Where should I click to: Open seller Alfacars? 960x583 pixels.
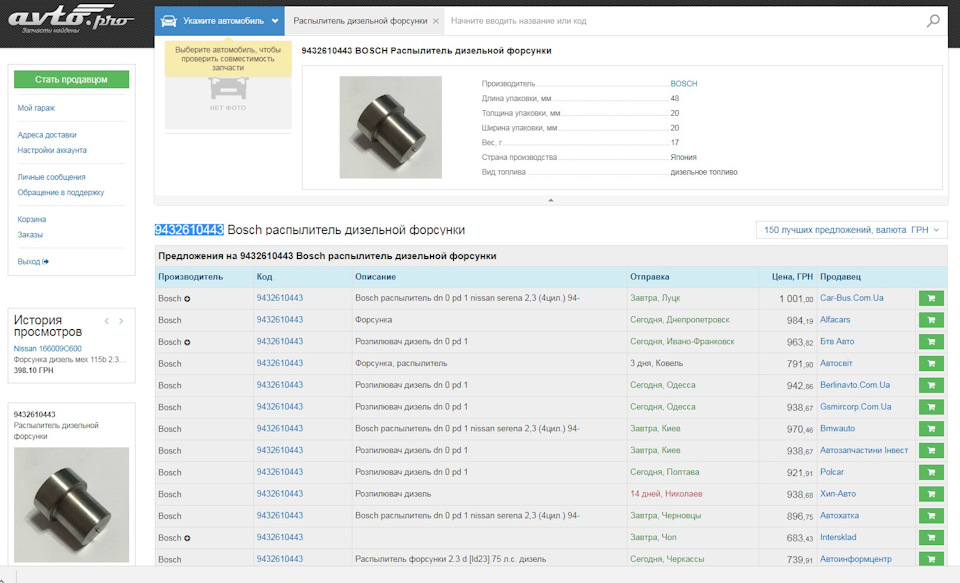[835, 320]
